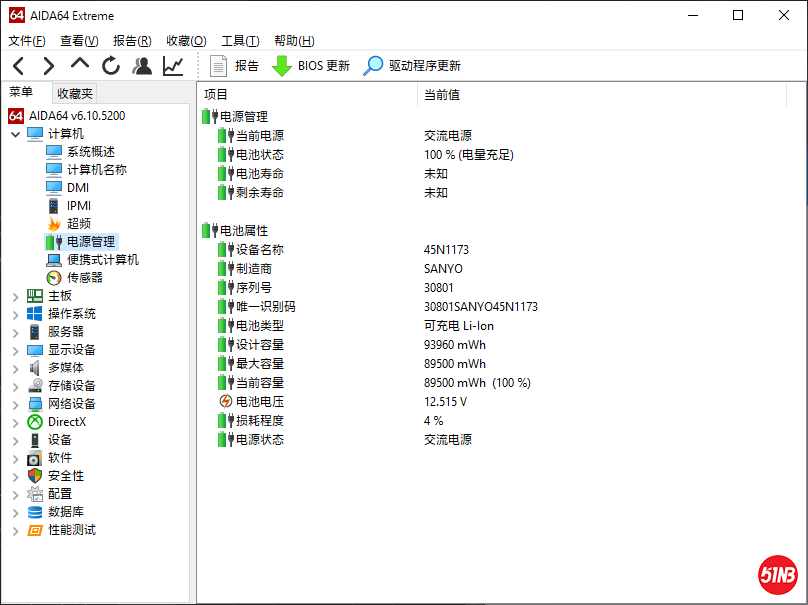Image resolution: width=808 pixels, height=605 pixels.
Task: Collapse the 计算机 tree branch
Action: point(16,133)
